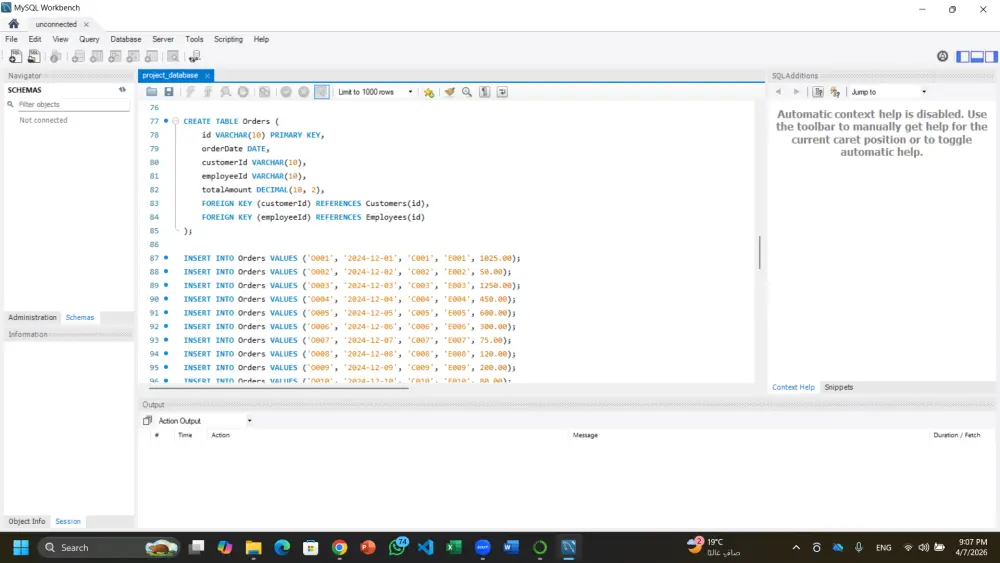Open the File menu
Viewport: 1000px width, 563px height.
point(11,39)
